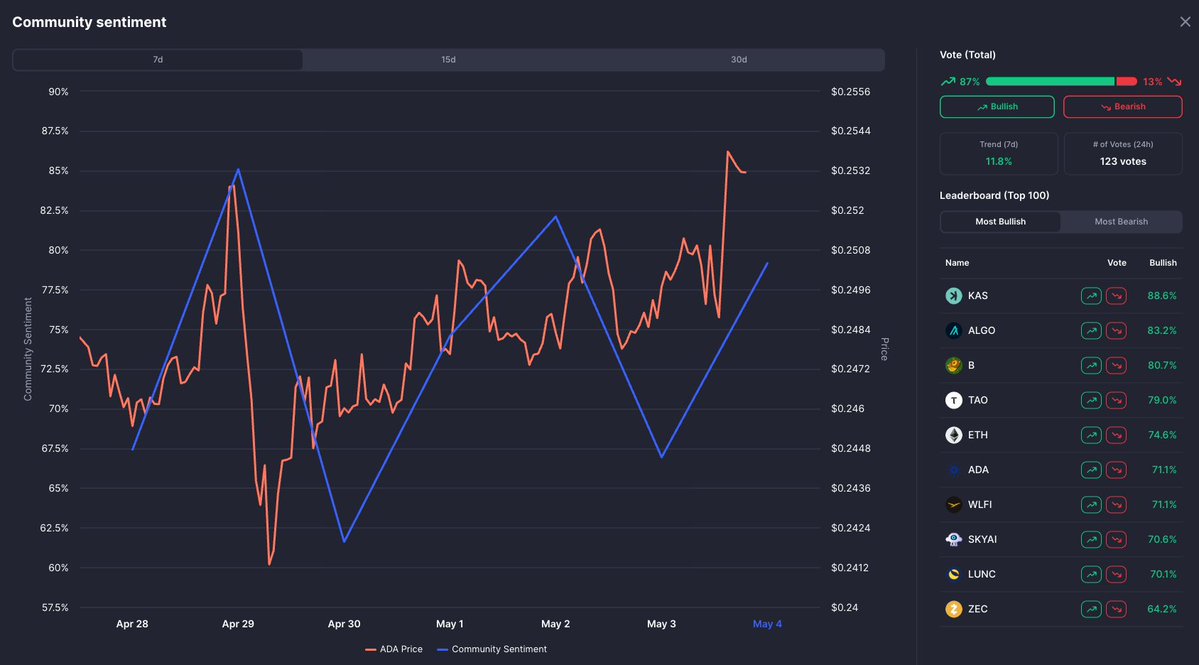The width and height of the screenshot is (1199, 665).
Task: Cast a Bullish vote
Action: coord(997,107)
